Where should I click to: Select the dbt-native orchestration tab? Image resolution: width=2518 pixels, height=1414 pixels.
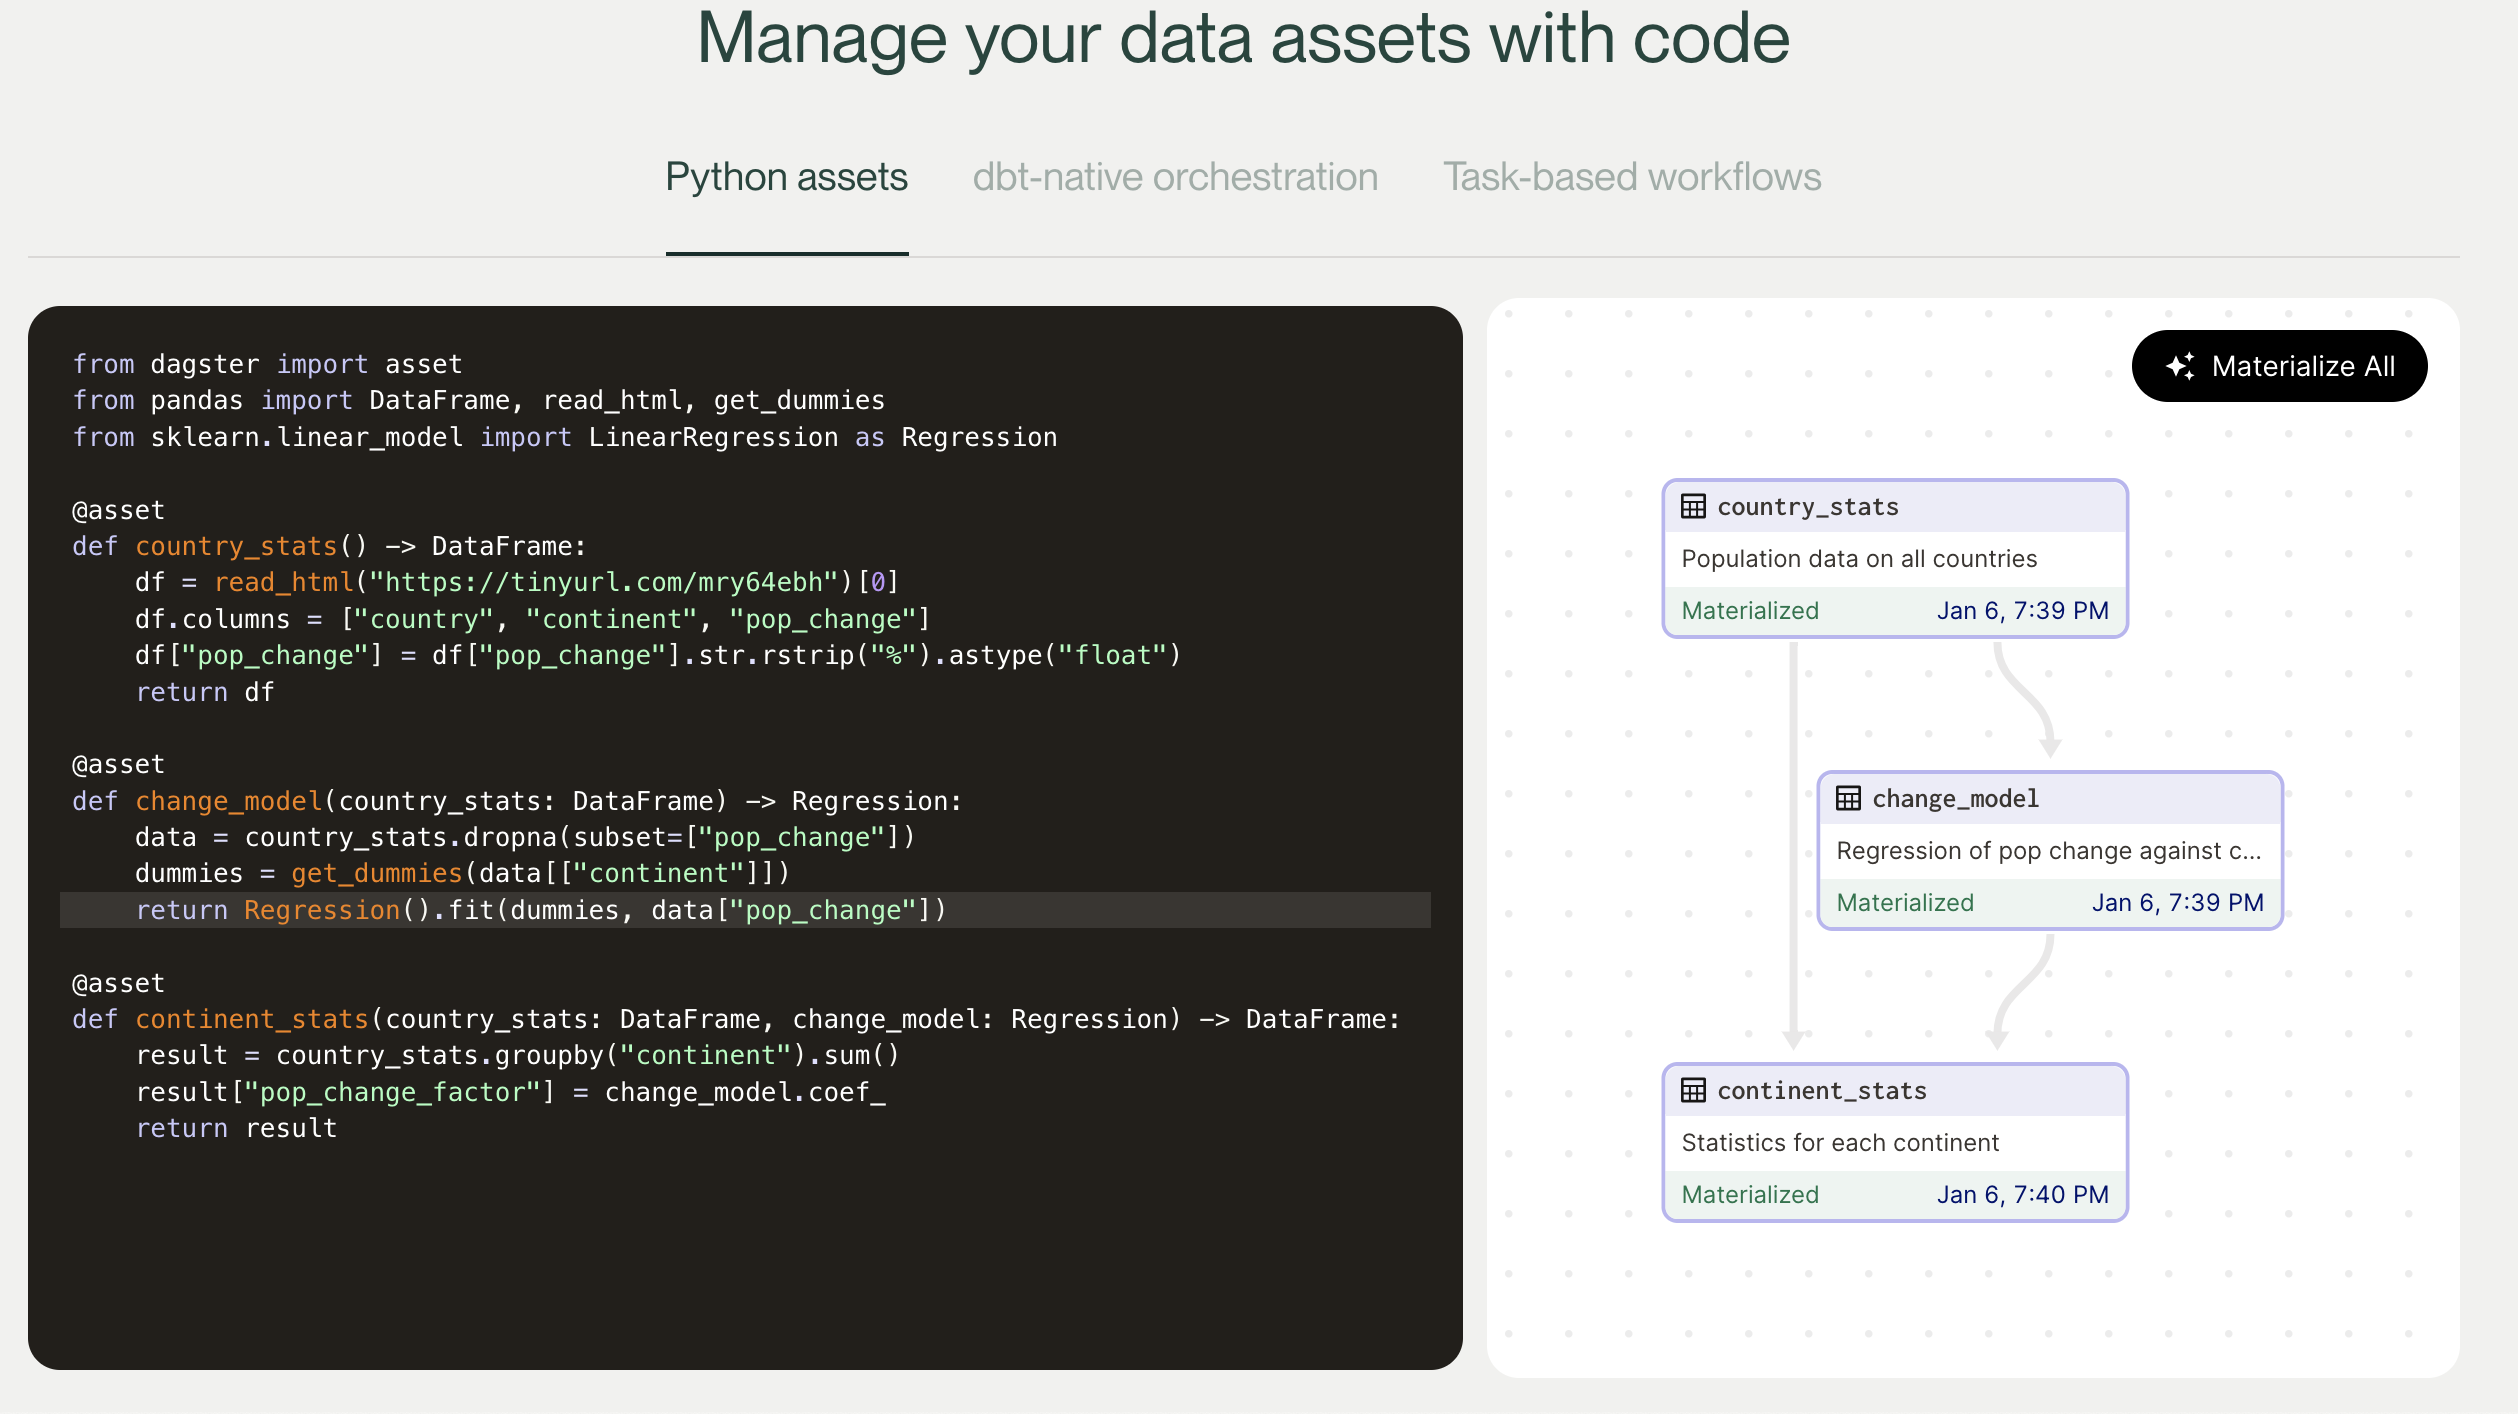tap(1176, 175)
